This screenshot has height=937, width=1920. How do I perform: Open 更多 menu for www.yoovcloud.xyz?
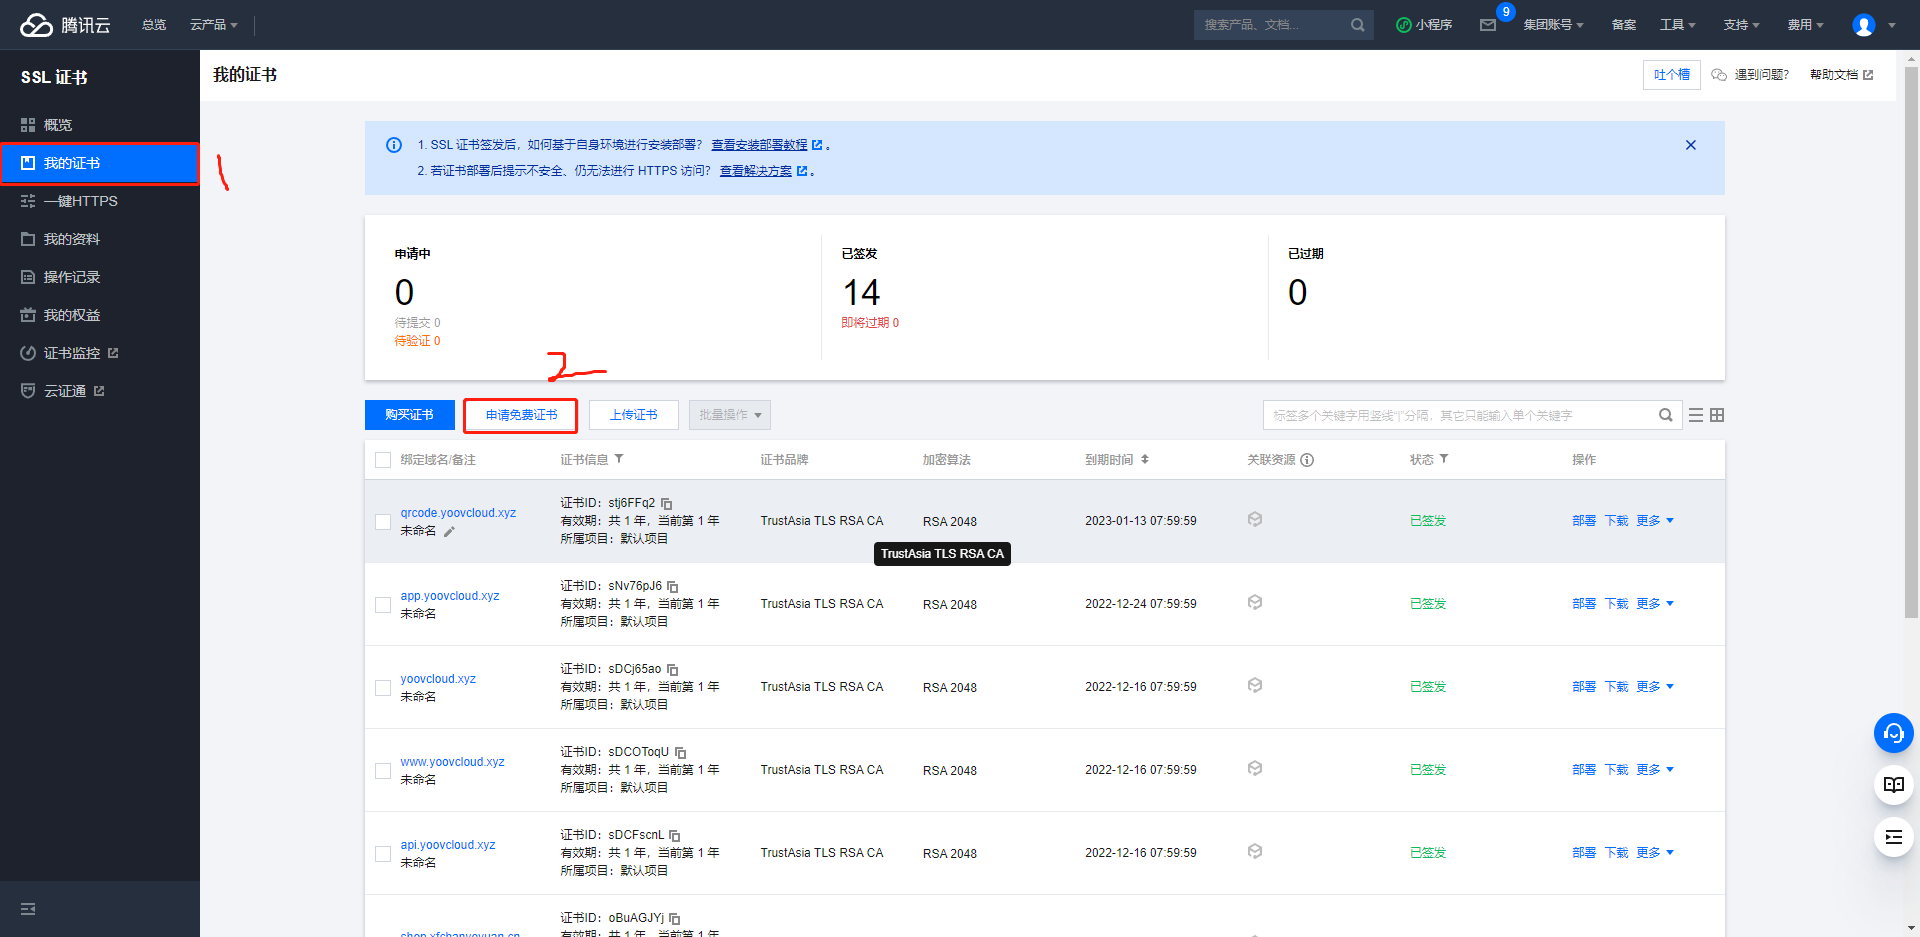[x=1655, y=770]
